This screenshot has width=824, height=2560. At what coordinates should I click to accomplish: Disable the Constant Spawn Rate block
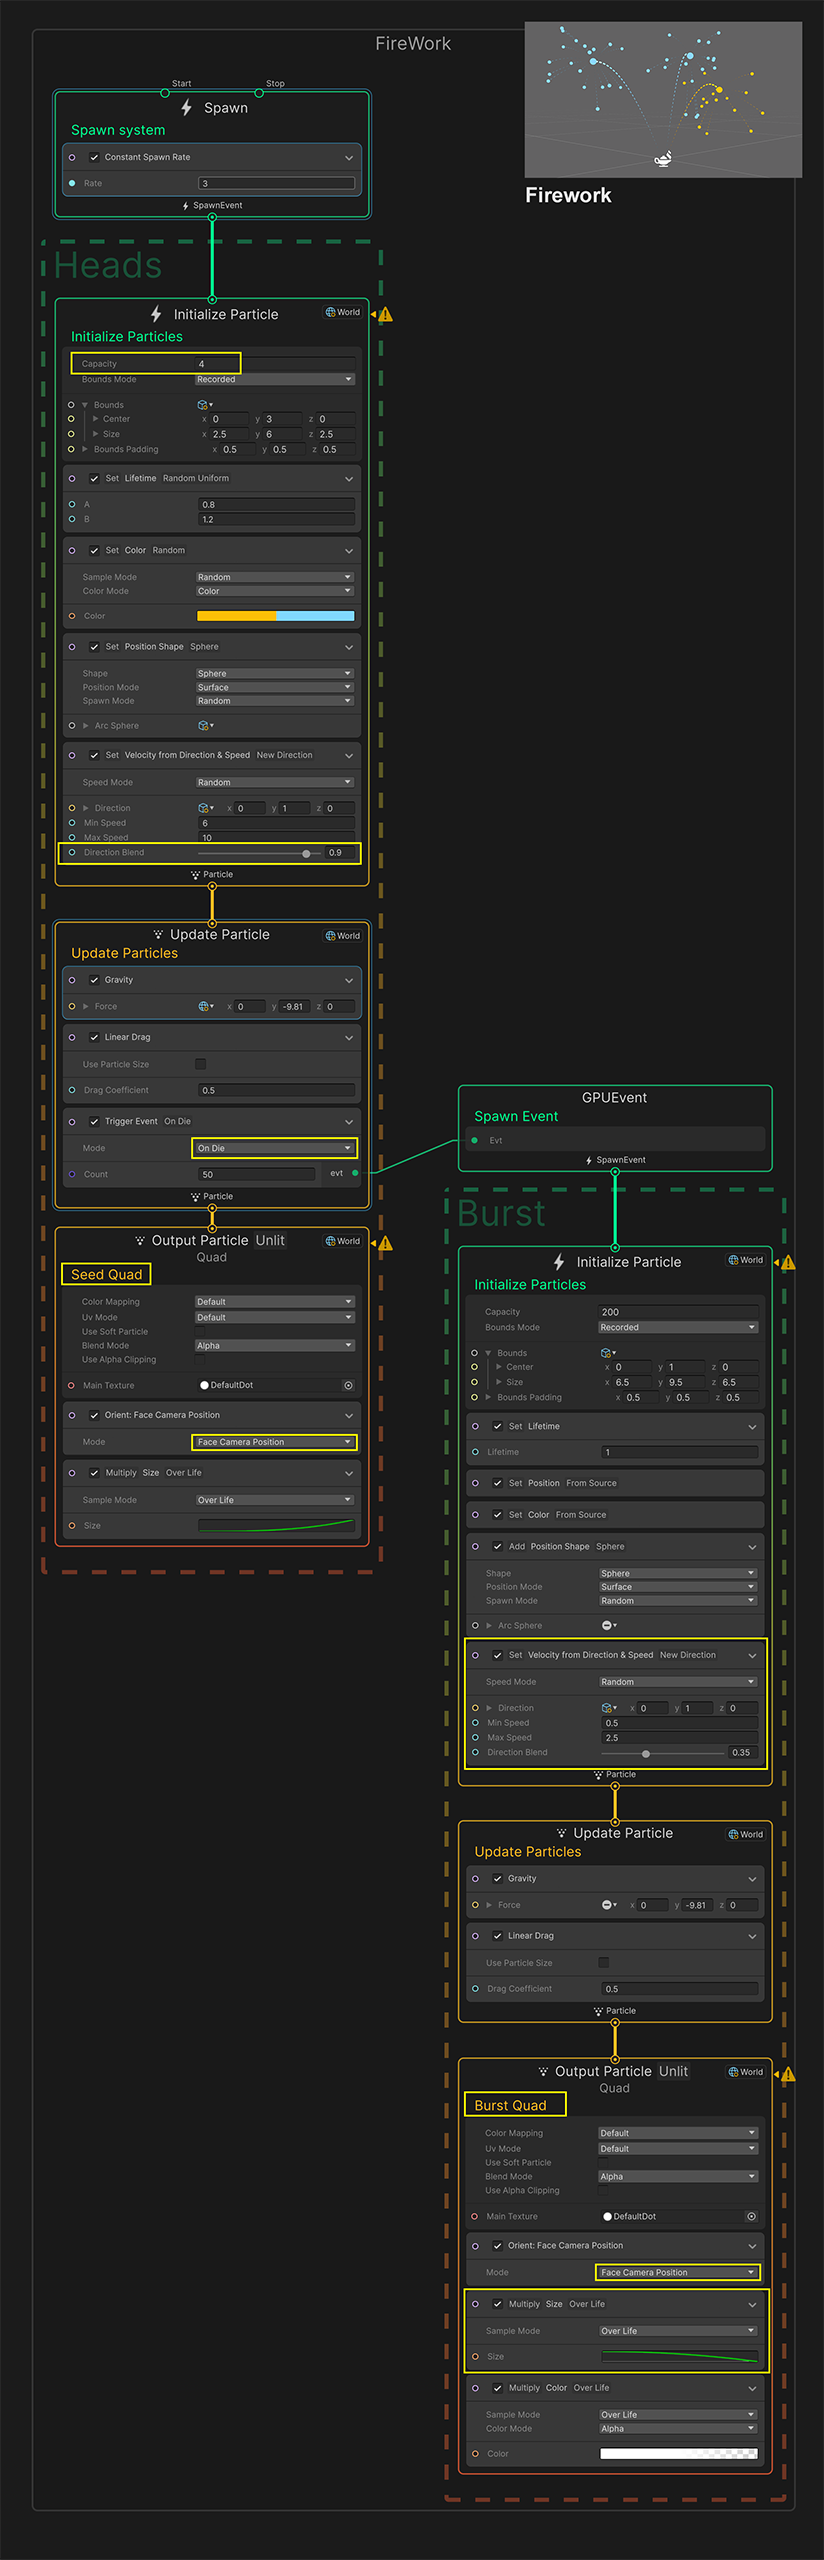click(x=94, y=157)
